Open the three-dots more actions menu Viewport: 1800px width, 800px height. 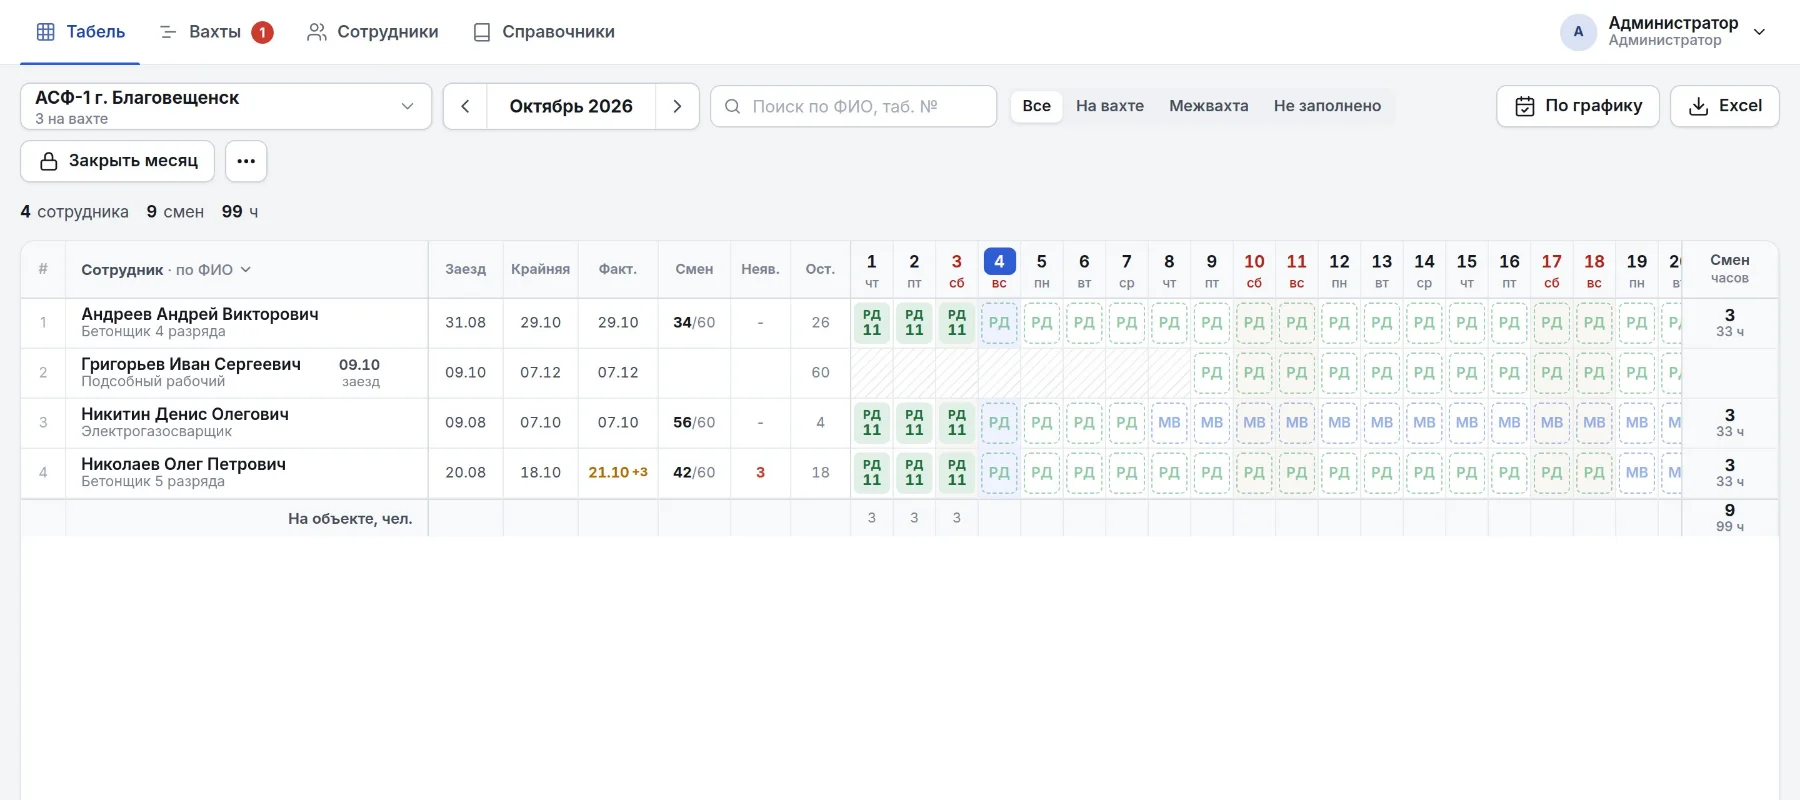tap(246, 161)
